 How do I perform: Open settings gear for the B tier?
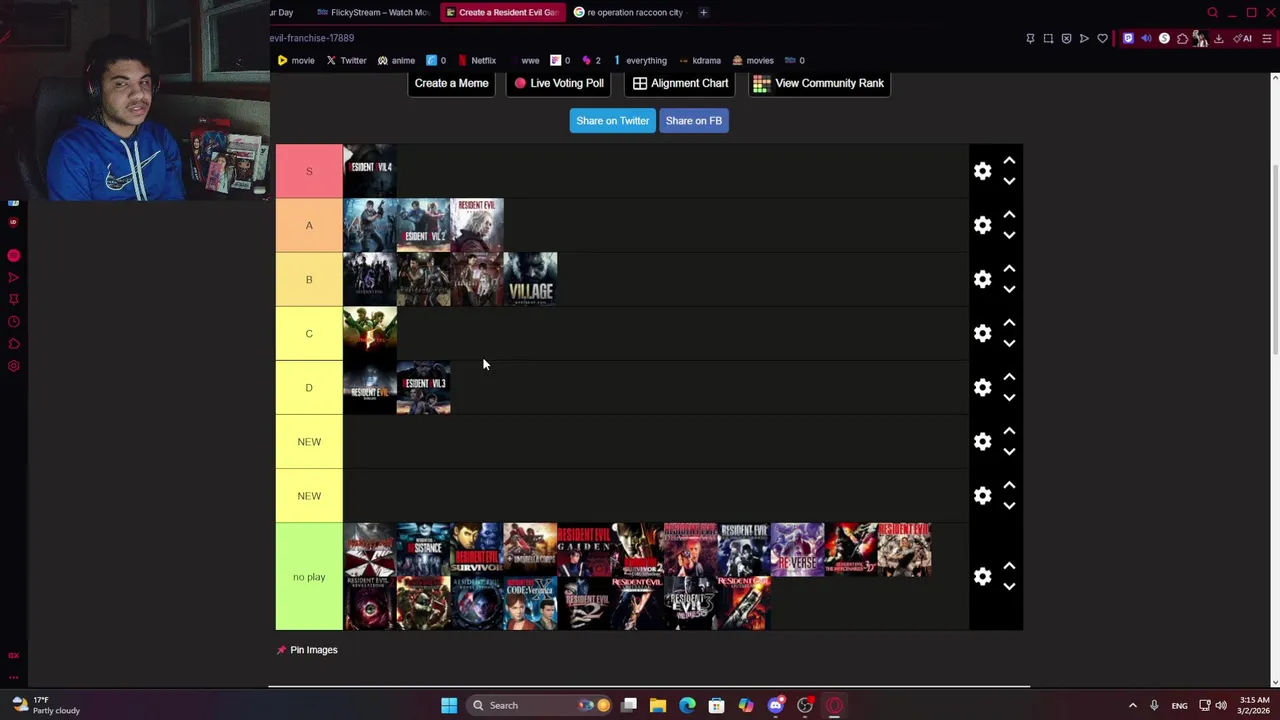pos(982,279)
